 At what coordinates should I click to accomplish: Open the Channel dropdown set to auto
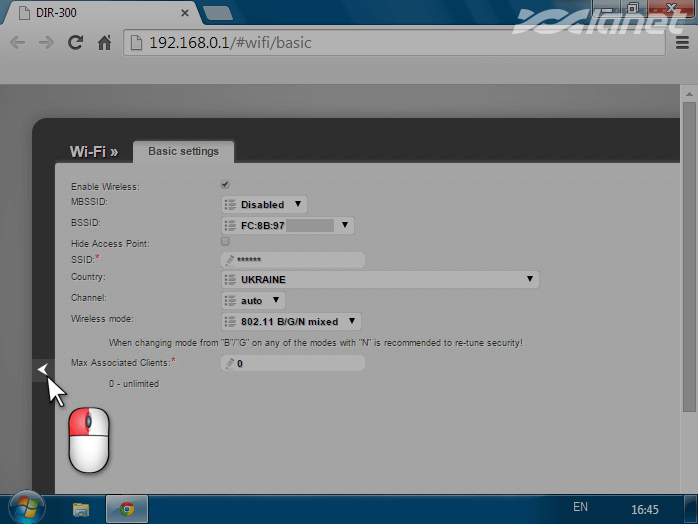tap(253, 300)
